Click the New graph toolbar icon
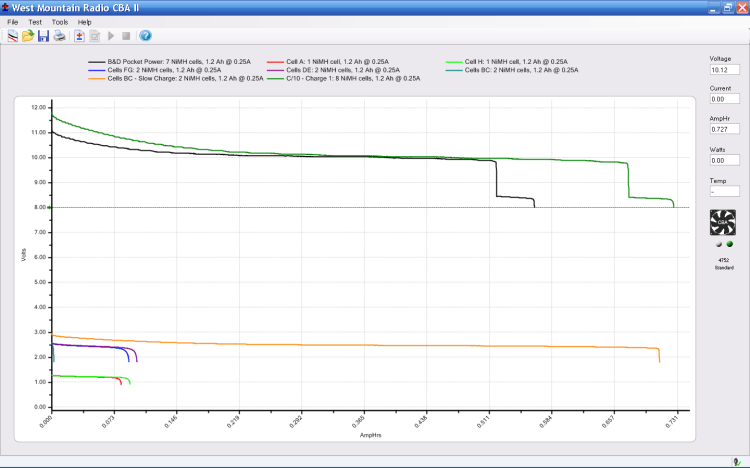This screenshot has height=468, width=750. [x=12, y=36]
